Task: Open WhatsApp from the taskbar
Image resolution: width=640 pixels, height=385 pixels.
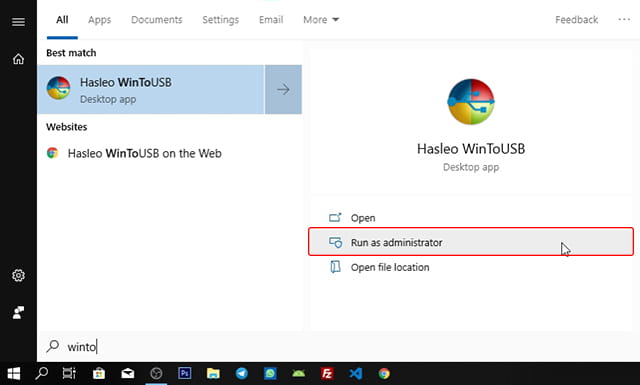Action: tap(270, 373)
